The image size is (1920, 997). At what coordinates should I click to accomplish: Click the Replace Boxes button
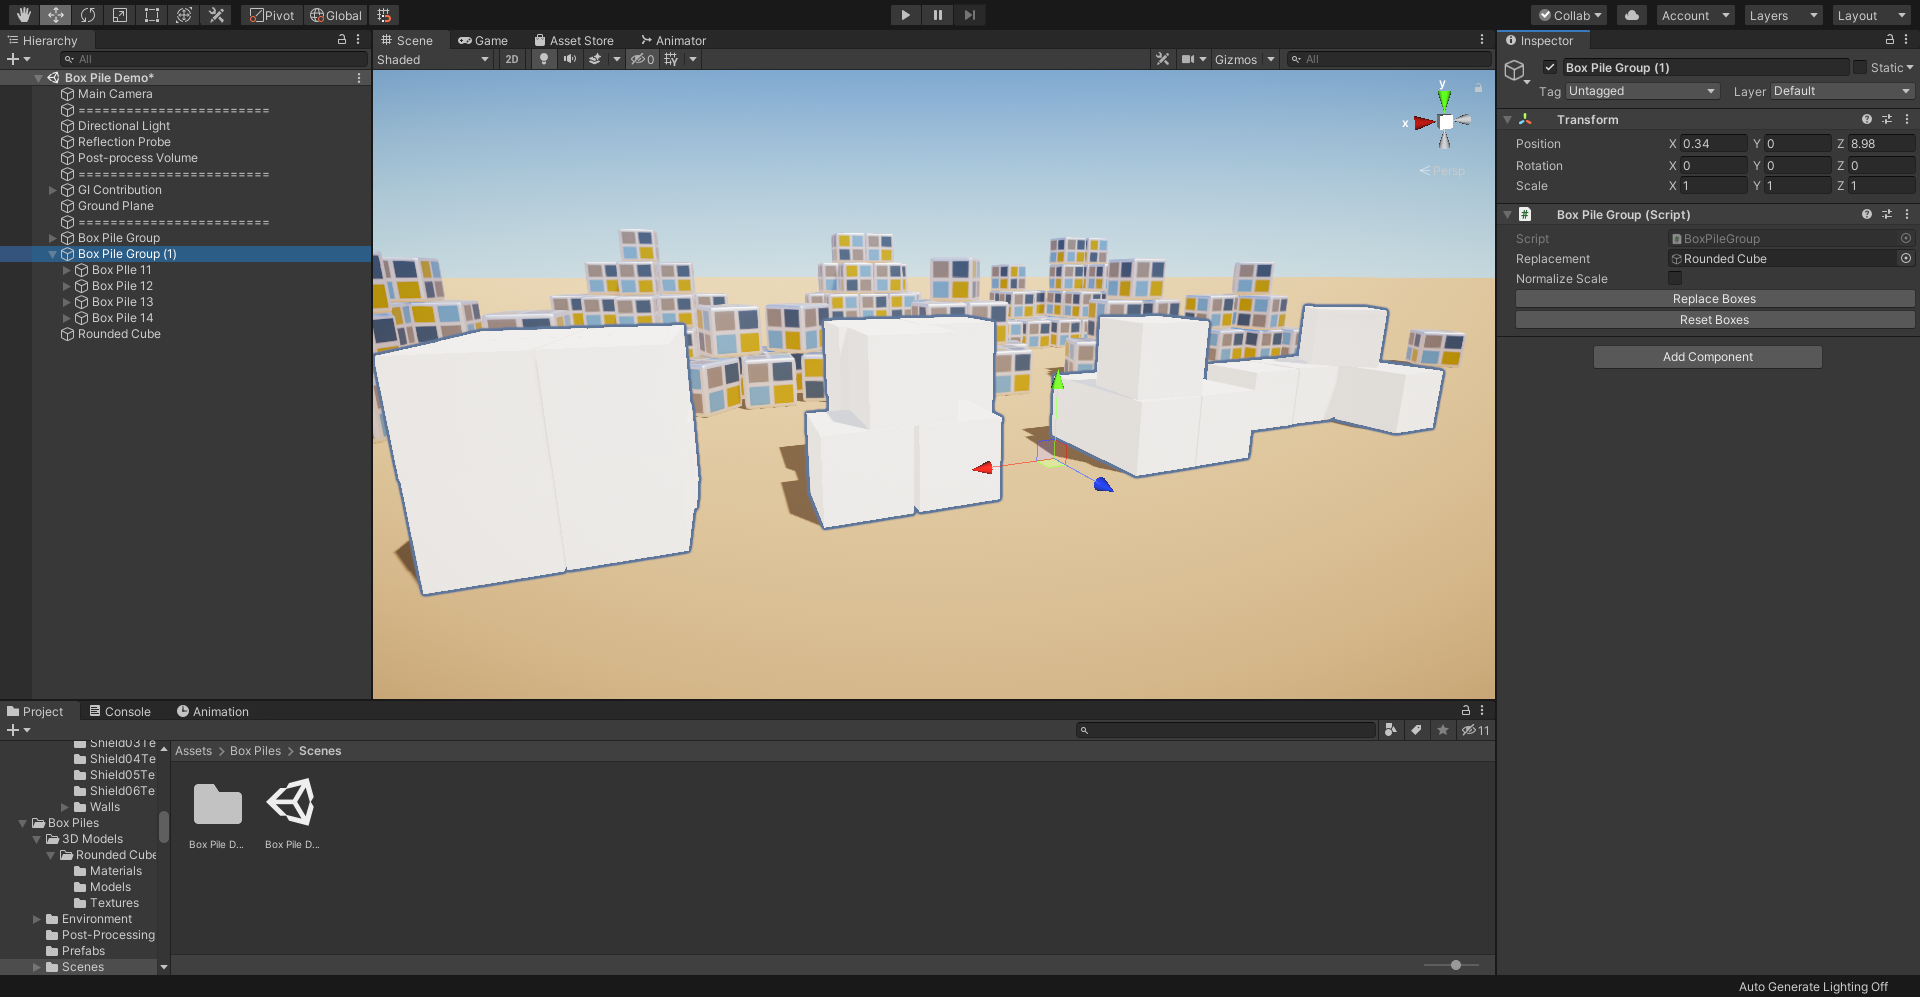[x=1713, y=298]
